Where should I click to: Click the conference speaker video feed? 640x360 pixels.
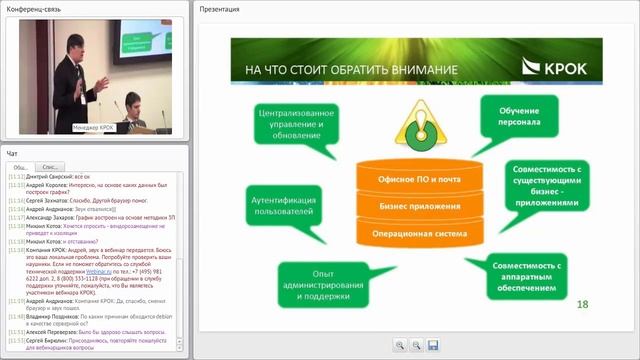tap(96, 77)
